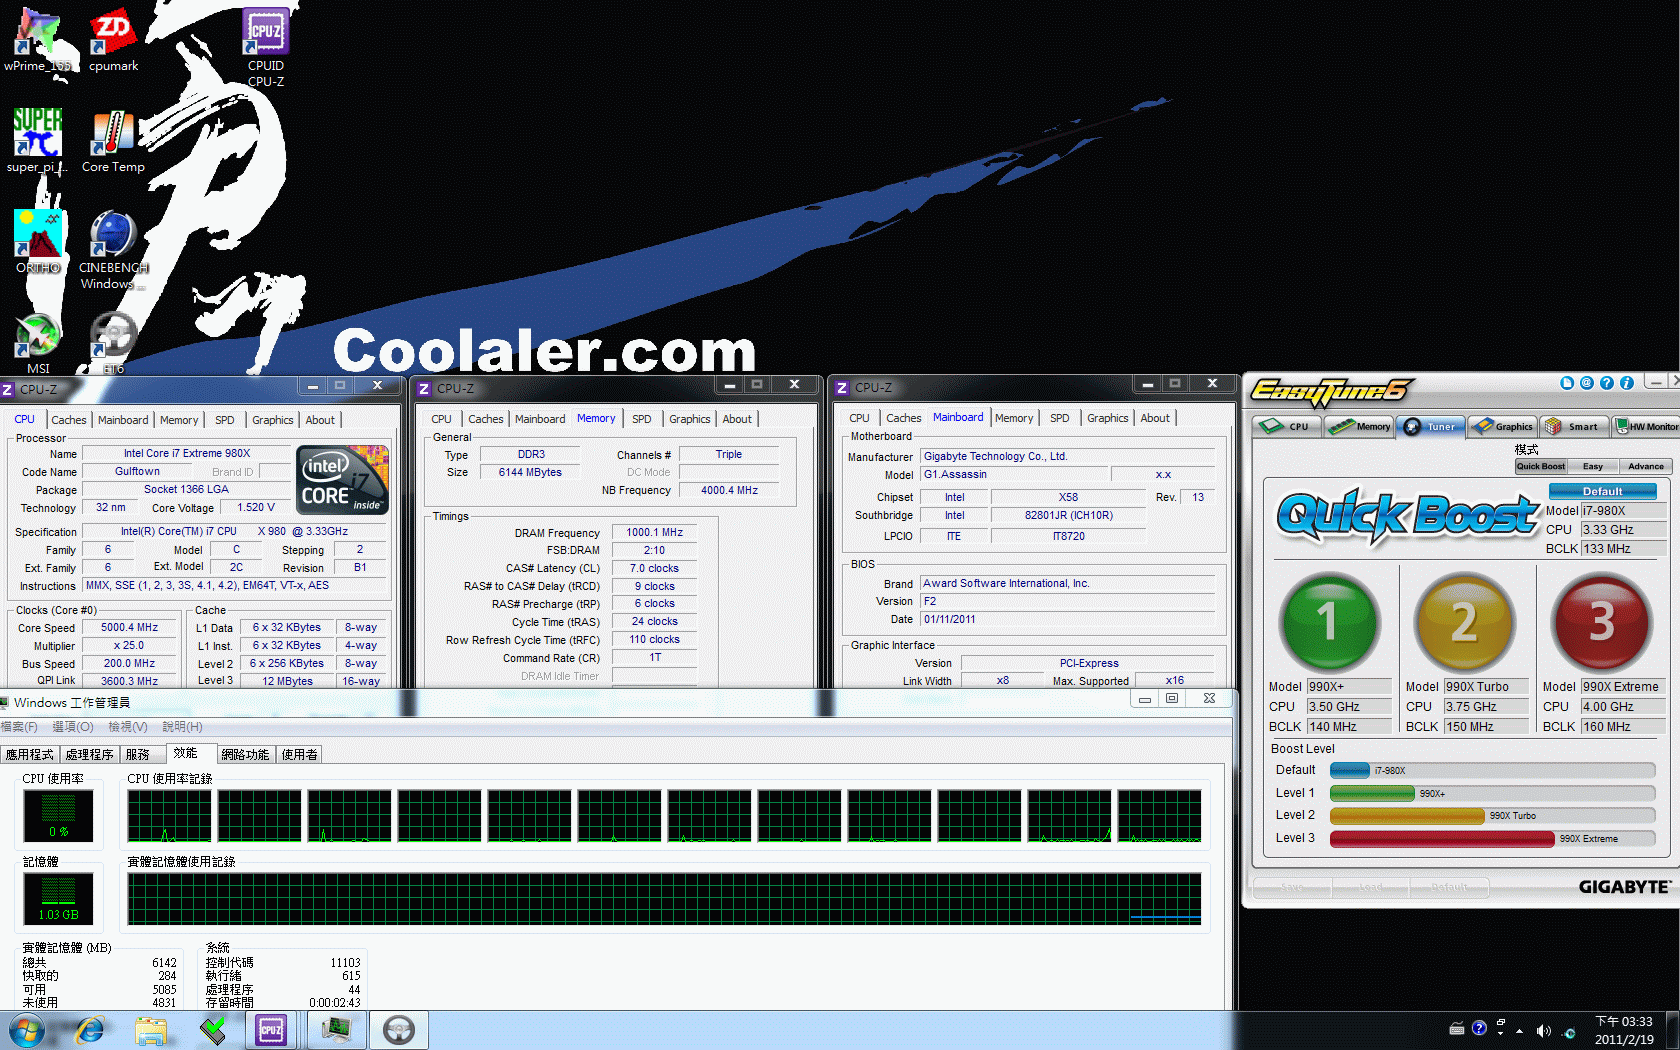This screenshot has width=1680, height=1050.
Task: Click the blue Default button in Quick Boost
Action: [1603, 491]
